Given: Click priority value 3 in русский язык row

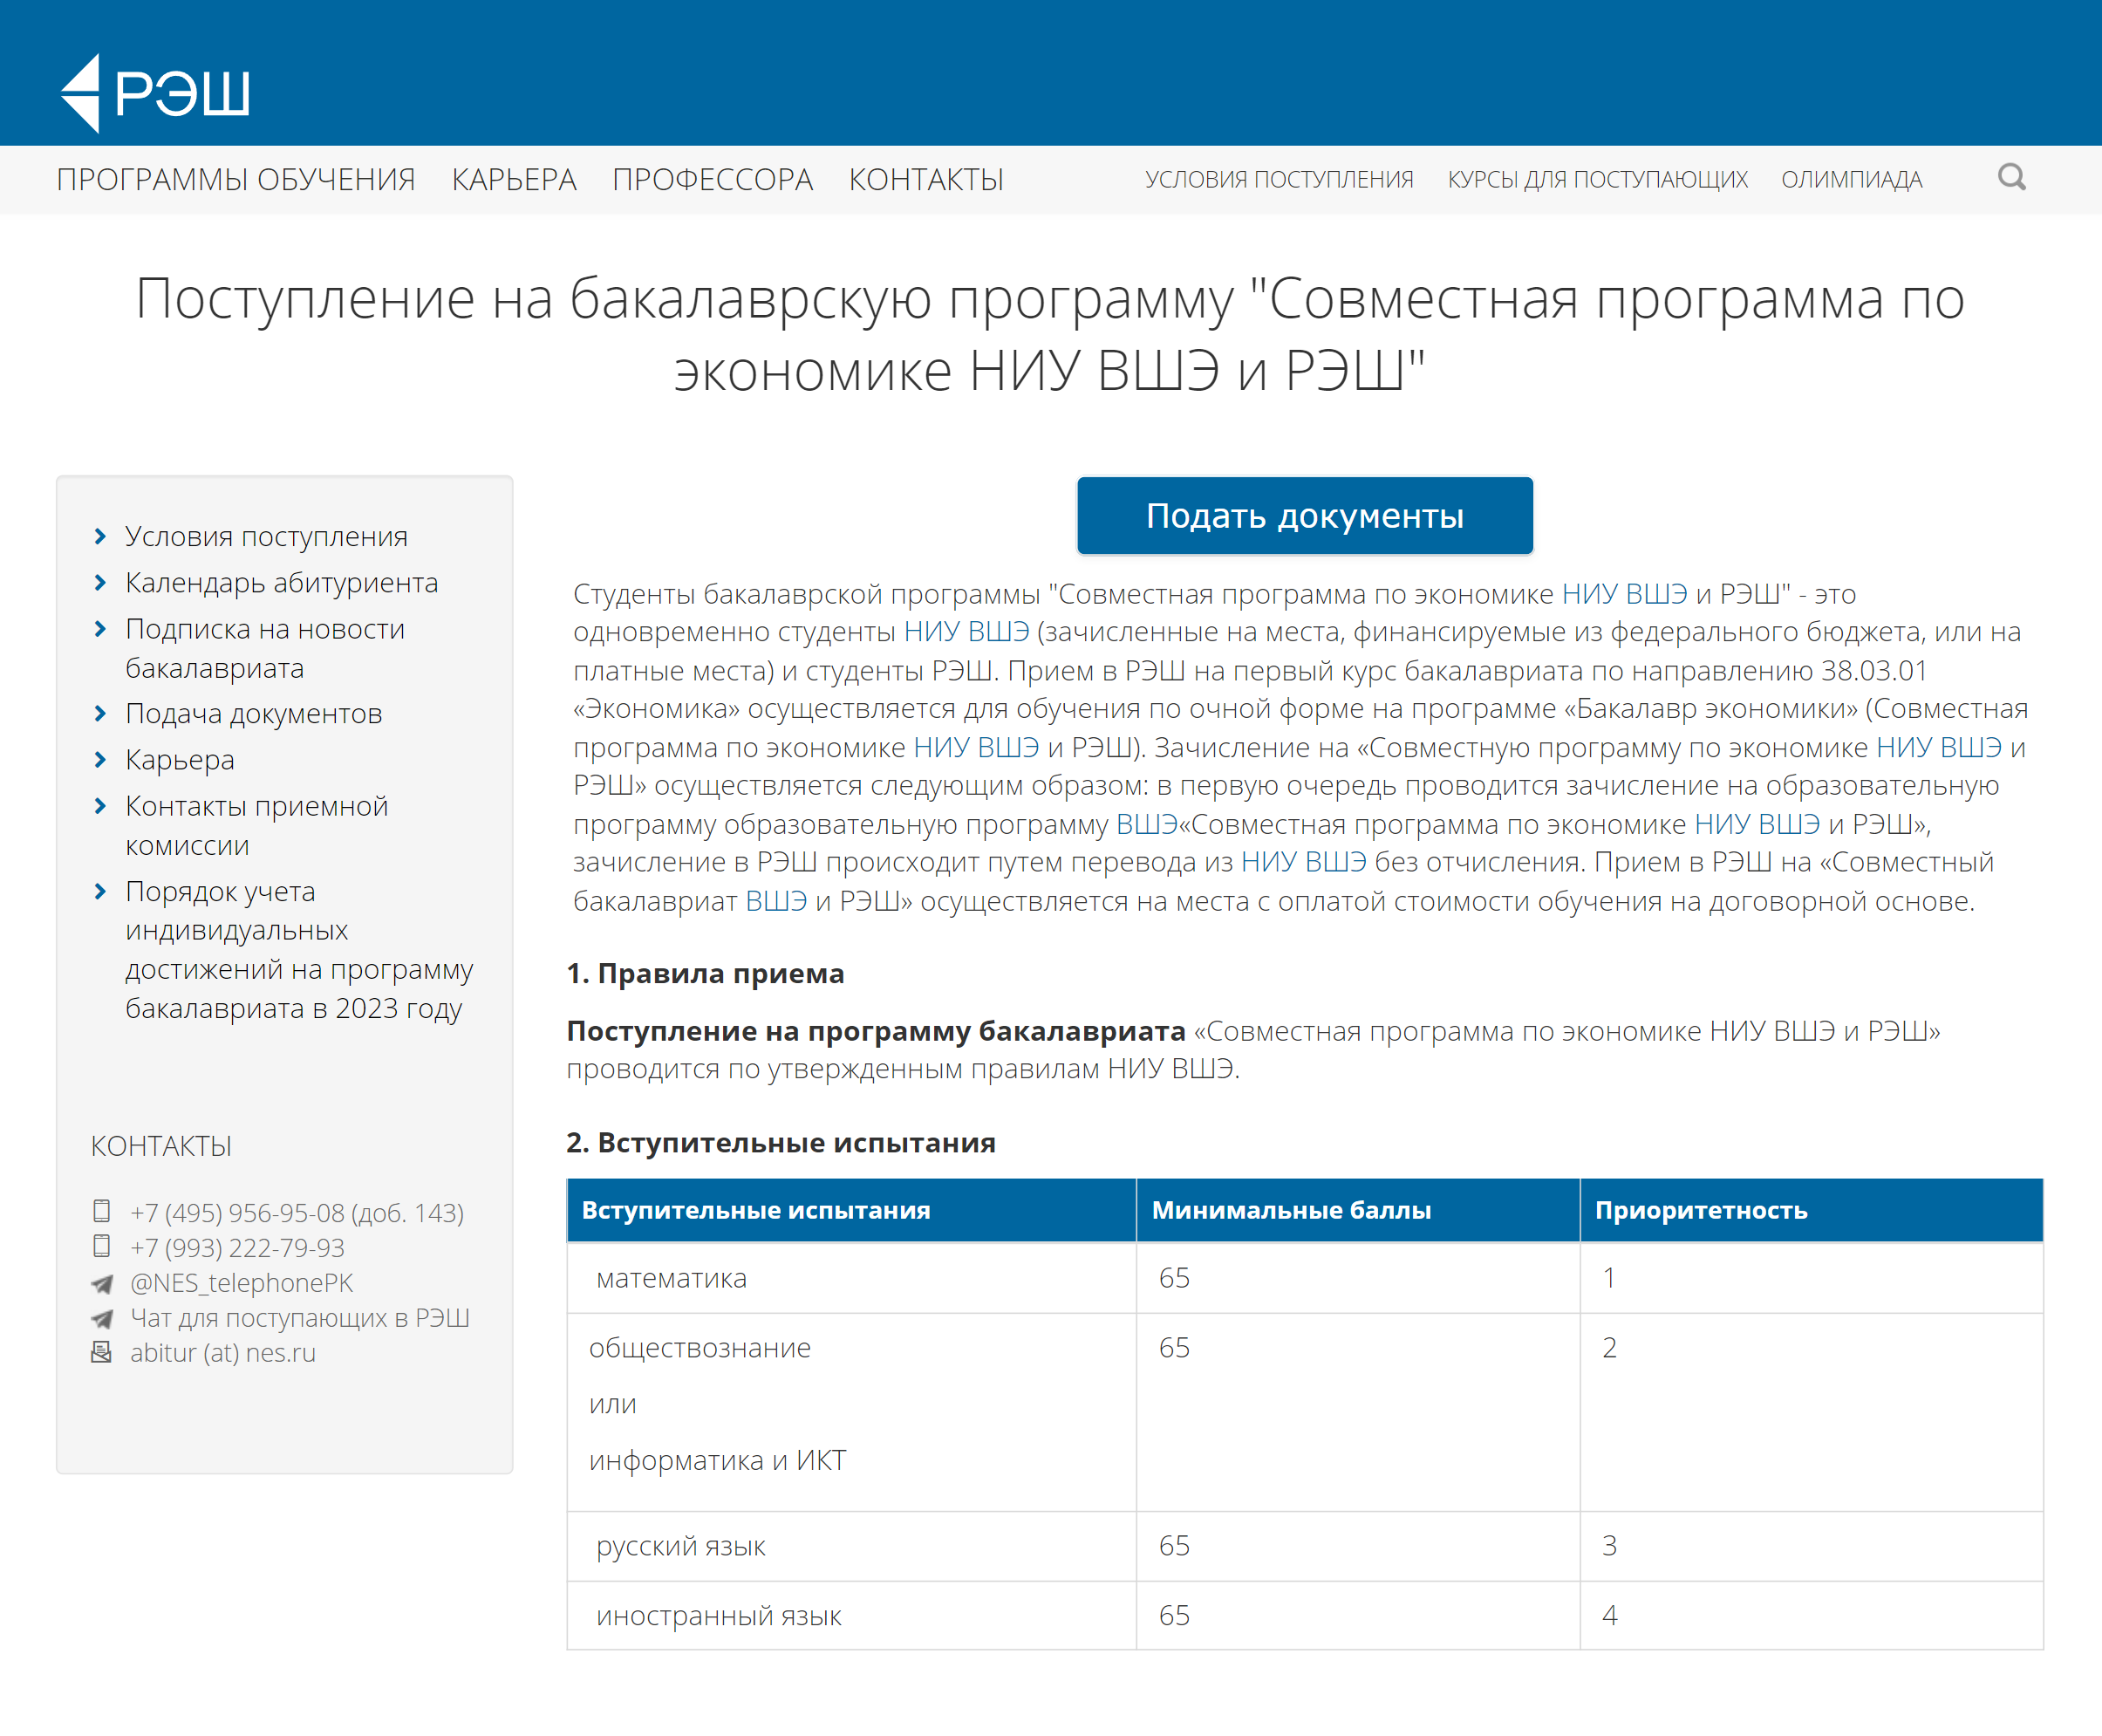Looking at the screenshot, I should pyautogui.click(x=1609, y=1546).
